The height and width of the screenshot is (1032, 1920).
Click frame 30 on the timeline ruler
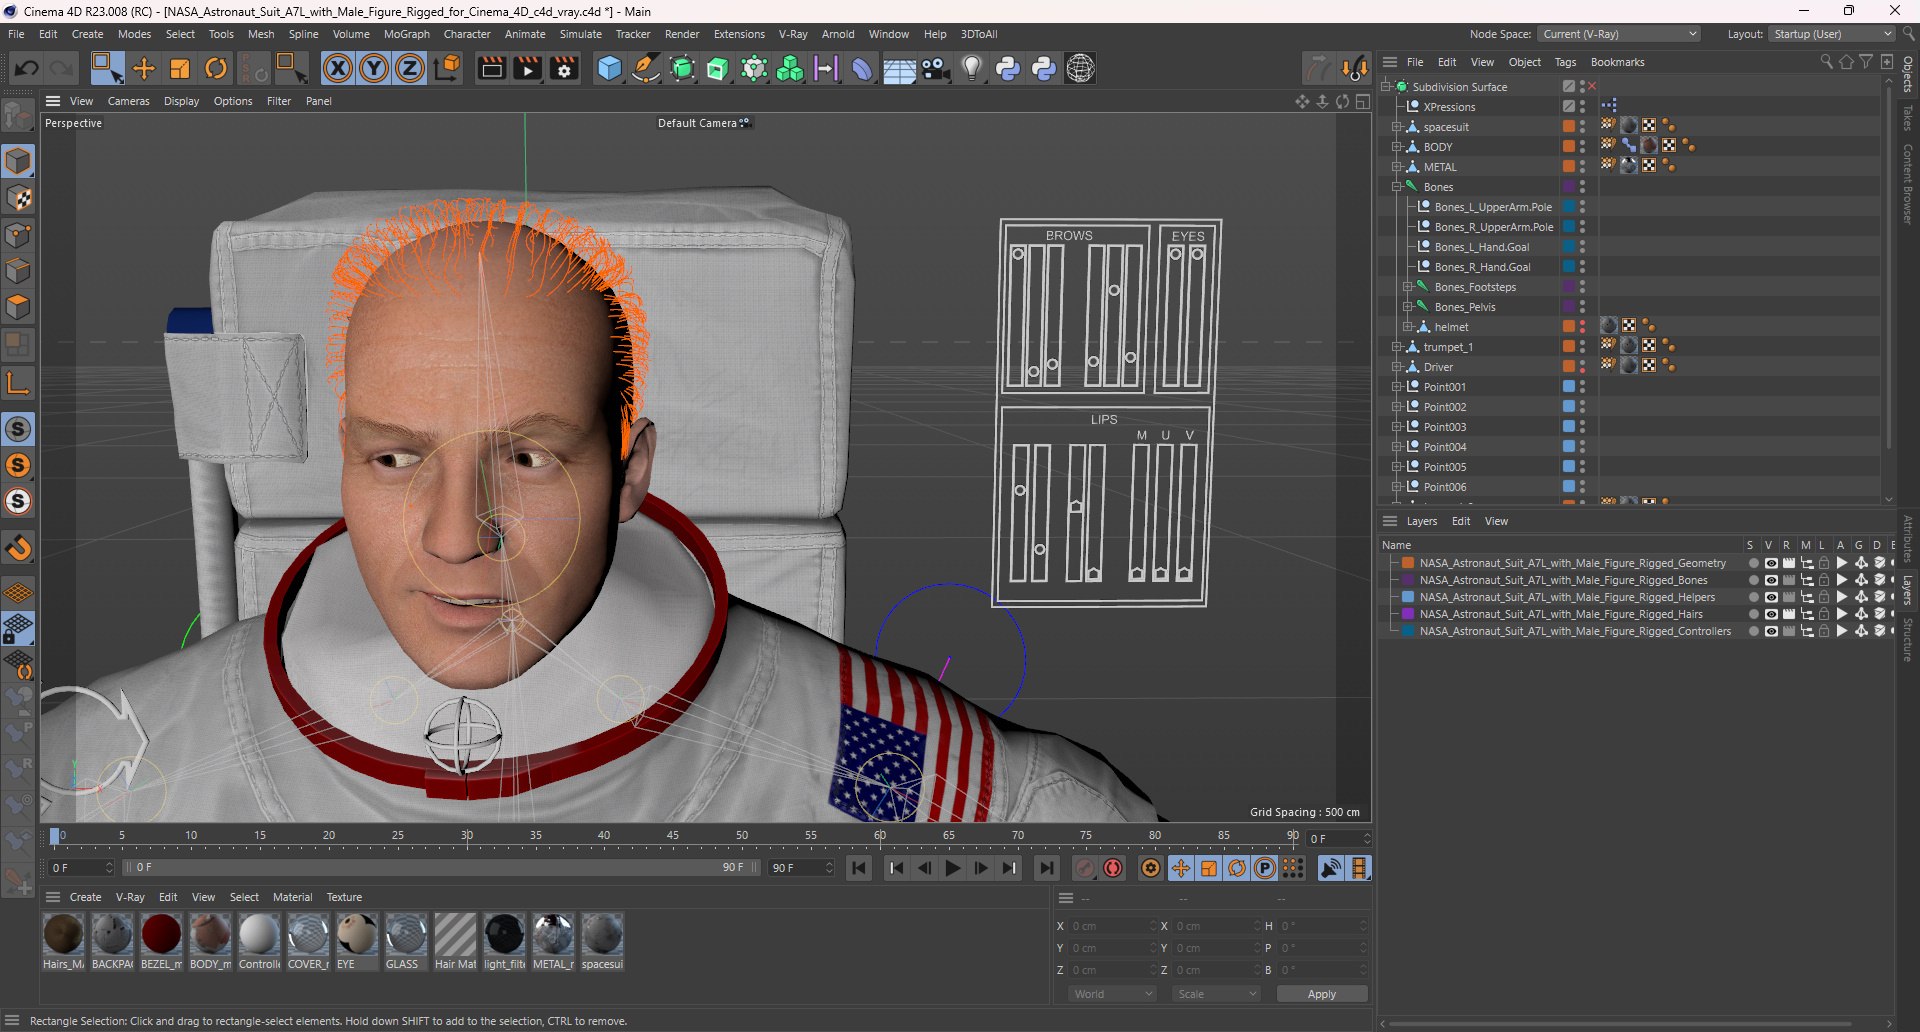pyautogui.click(x=467, y=836)
